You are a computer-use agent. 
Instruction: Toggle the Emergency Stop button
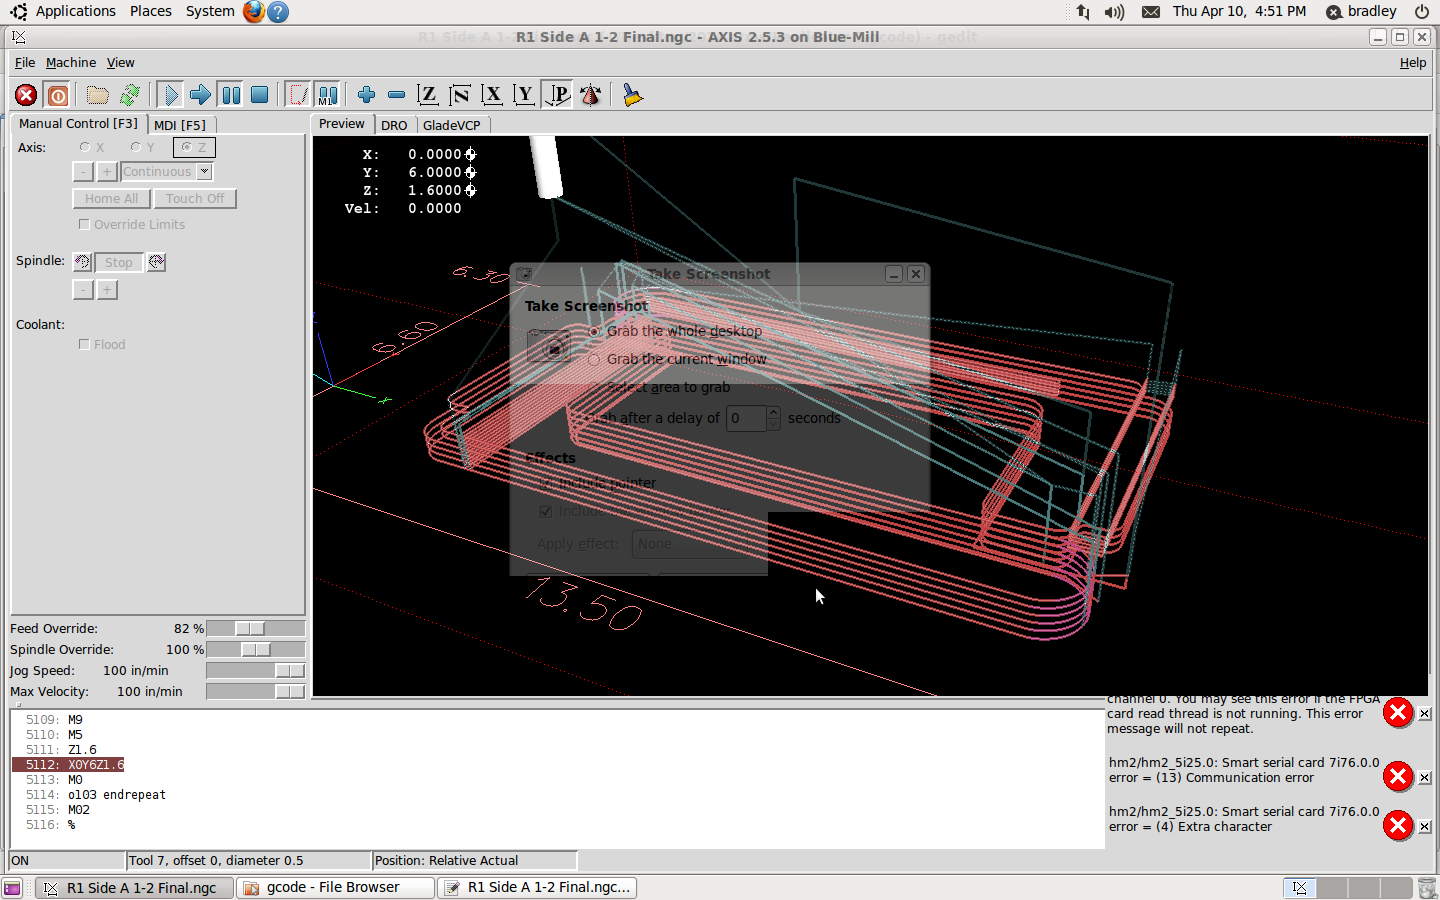click(x=26, y=95)
